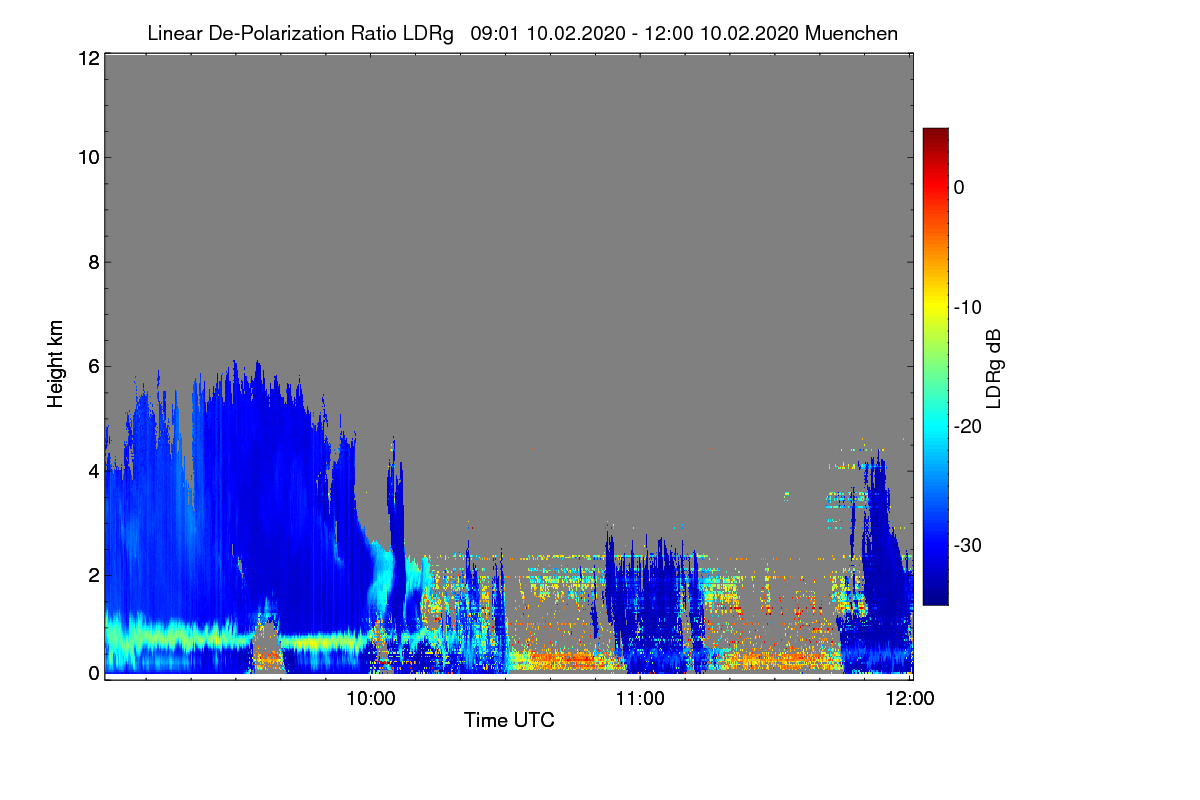Screen dimensions: 1200x800
Task: Click the height axis label 6
Action: tap(92, 367)
